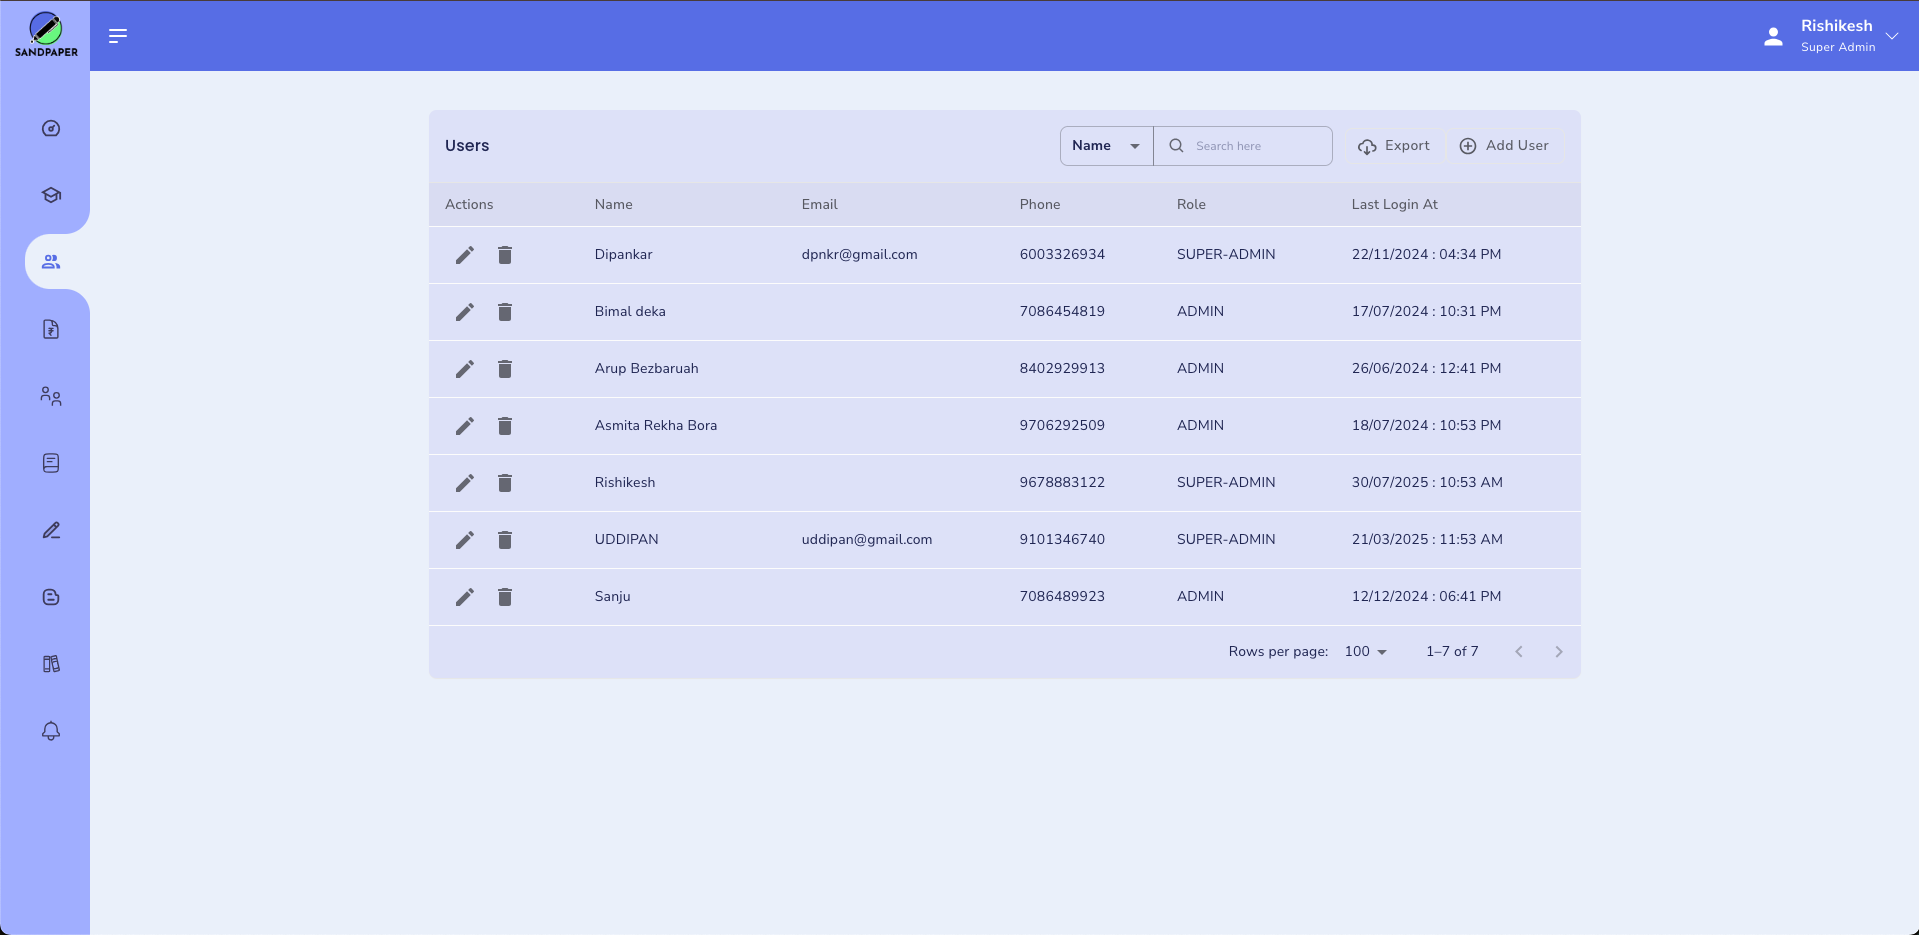Select the graduation cap sidebar icon
Viewport: 1919px width, 935px height.
tap(49, 195)
